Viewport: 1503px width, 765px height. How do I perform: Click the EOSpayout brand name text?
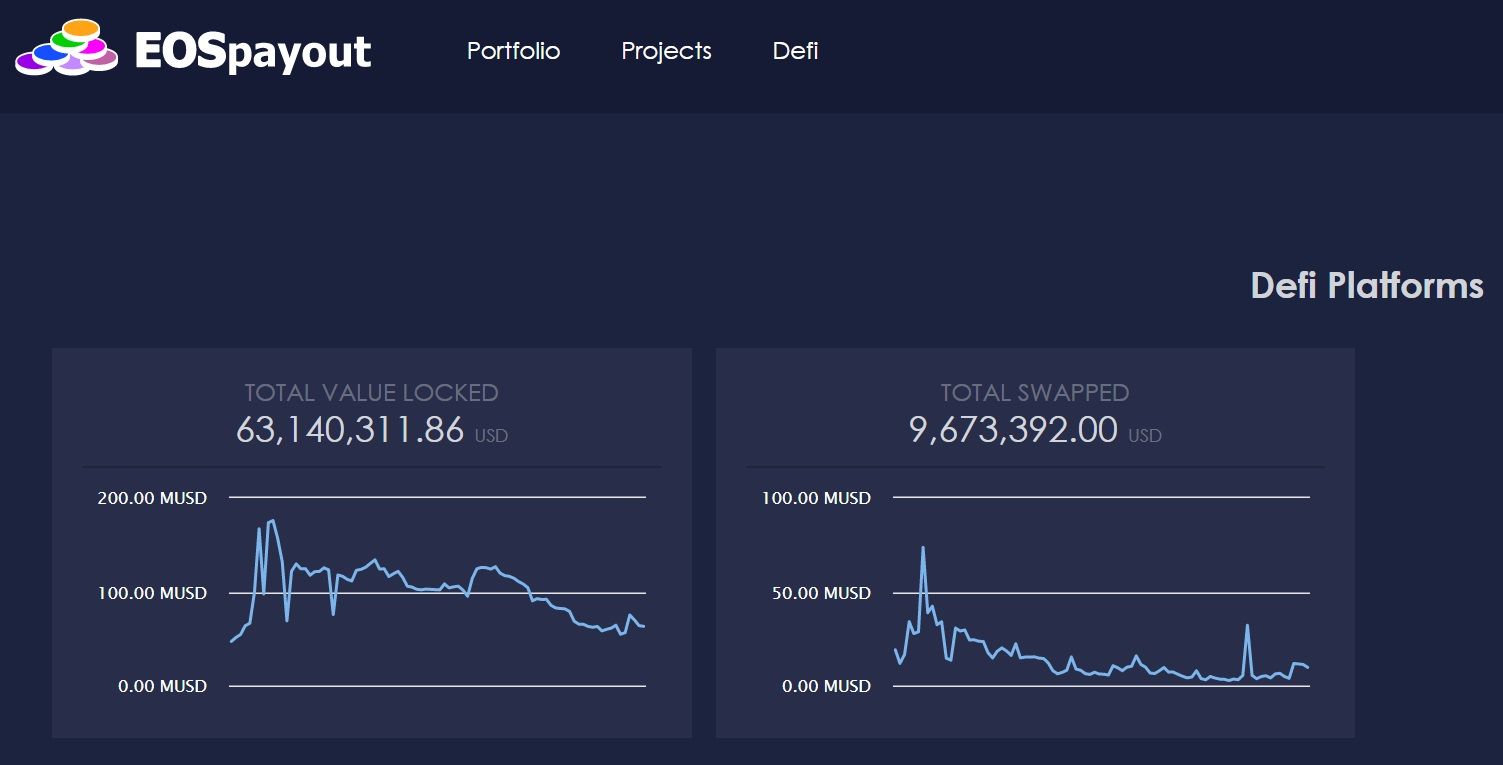[x=253, y=51]
